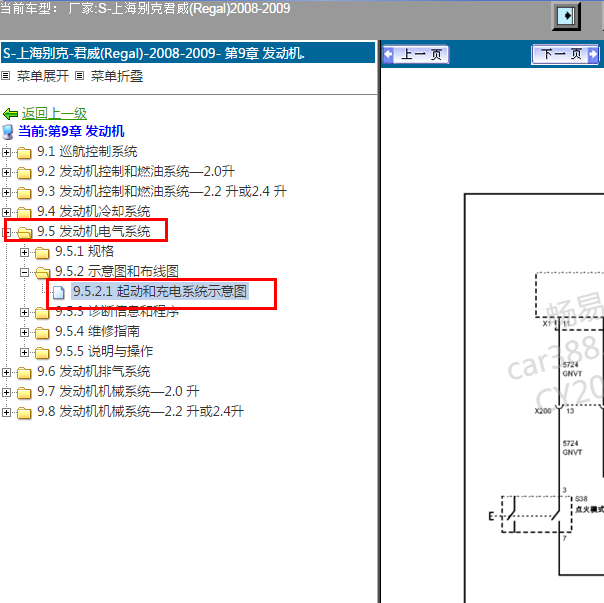Go to previous page with 上一页 button
Image resolution: width=604 pixels, height=603 pixels.
(x=416, y=54)
